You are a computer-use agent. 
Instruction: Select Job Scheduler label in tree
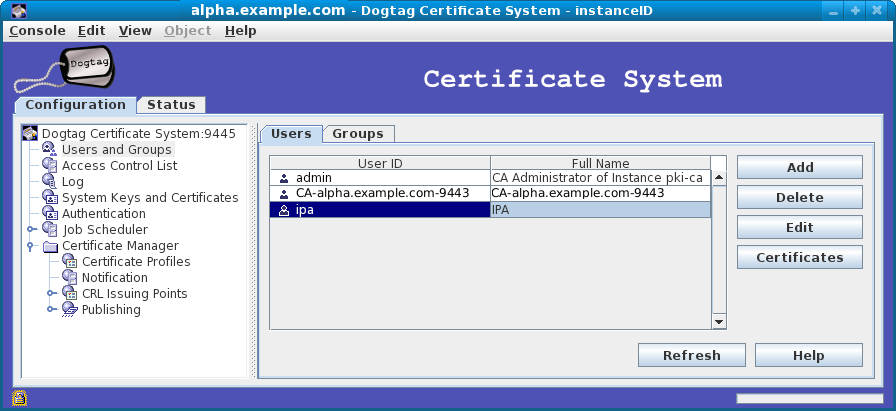click(105, 230)
